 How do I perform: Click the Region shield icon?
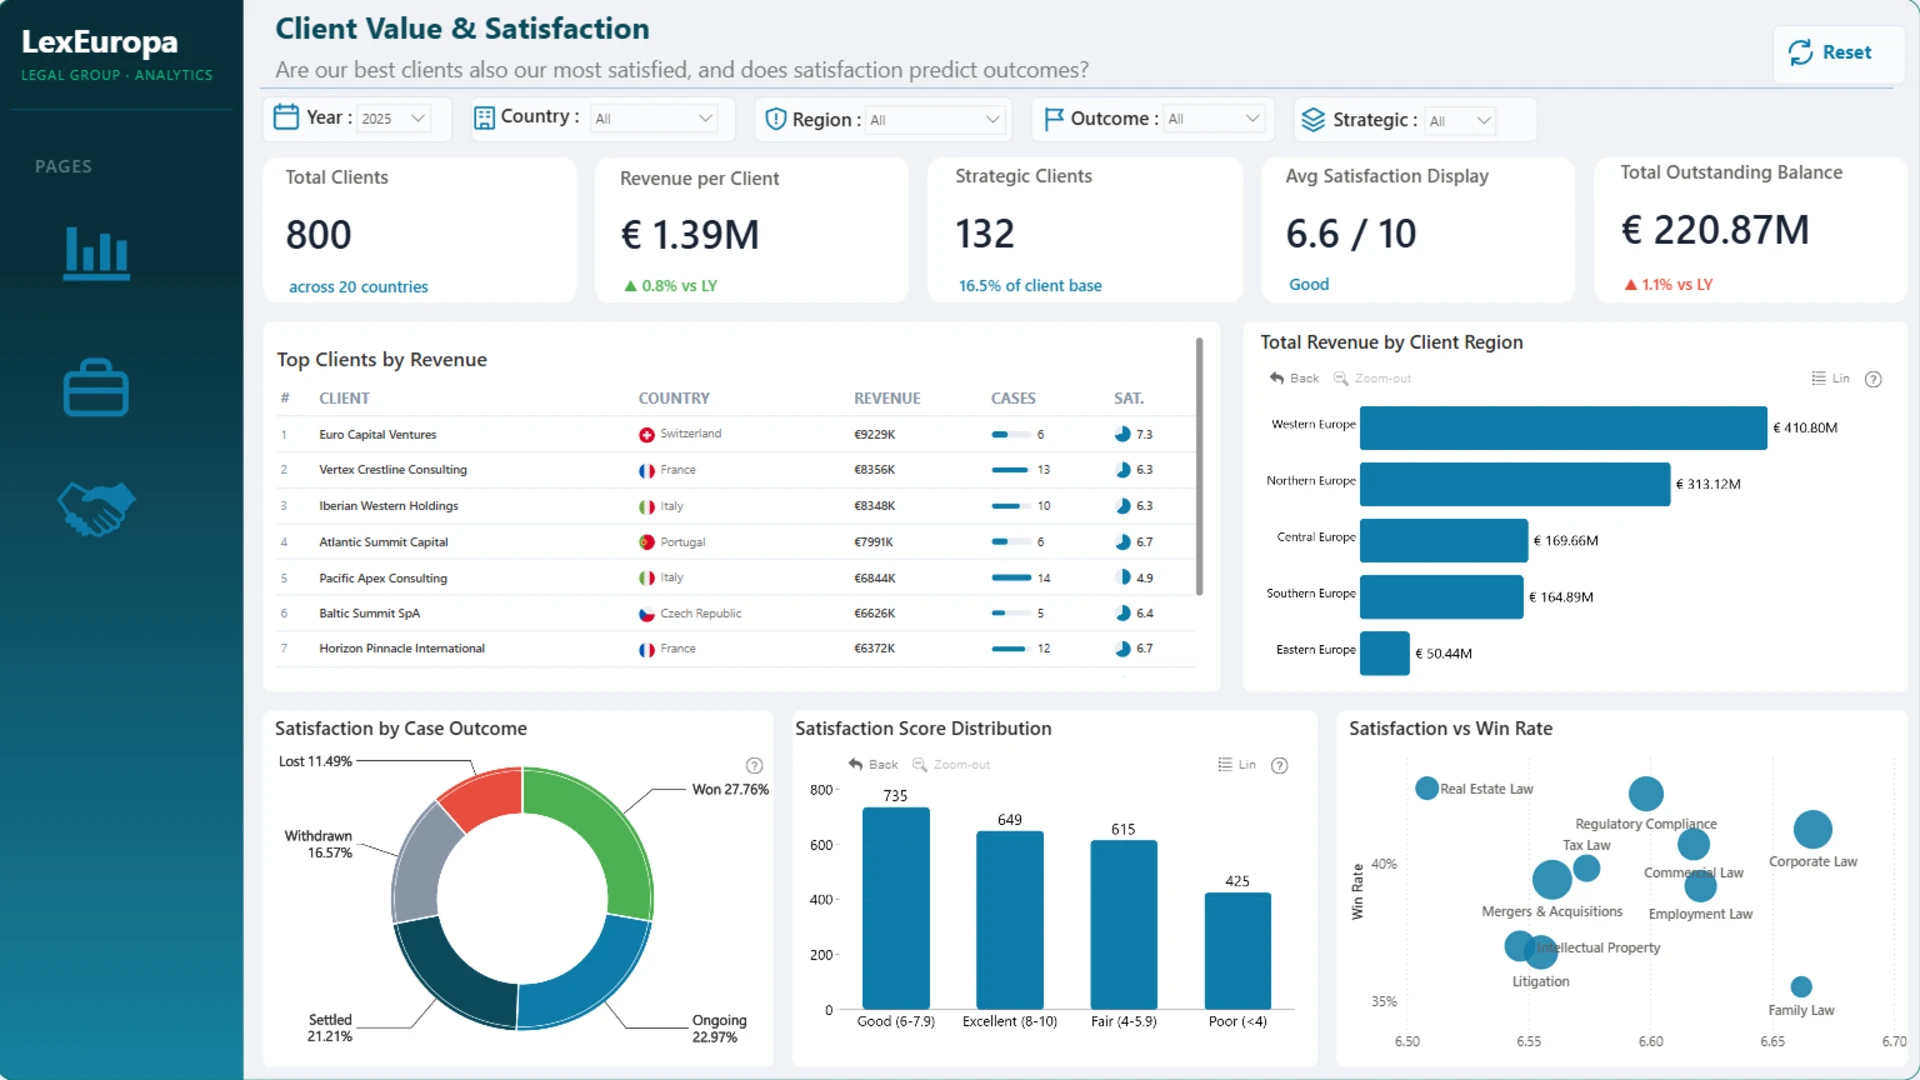click(x=776, y=119)
